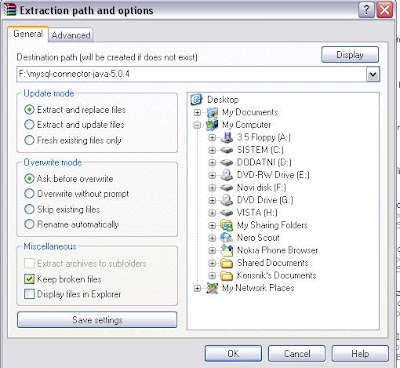Screen dimensions: 400x368
Task: Click the My Network Places icon
Action: 212,288
